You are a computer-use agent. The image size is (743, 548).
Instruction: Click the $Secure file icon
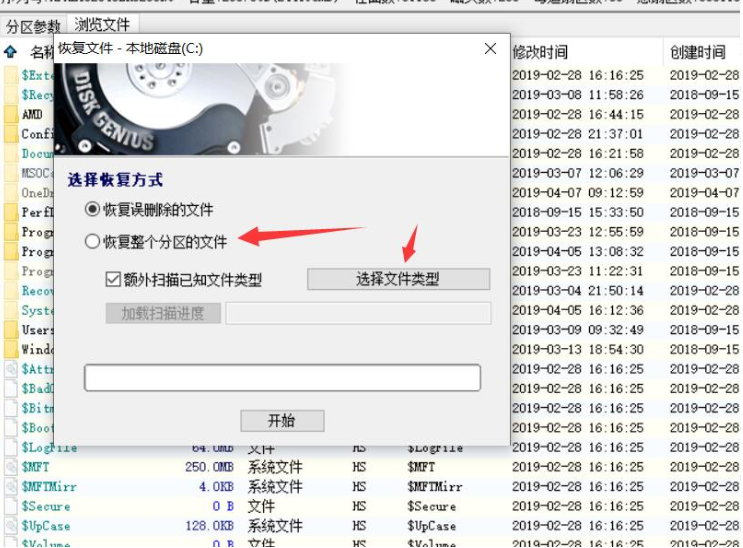tap(11, 506)
